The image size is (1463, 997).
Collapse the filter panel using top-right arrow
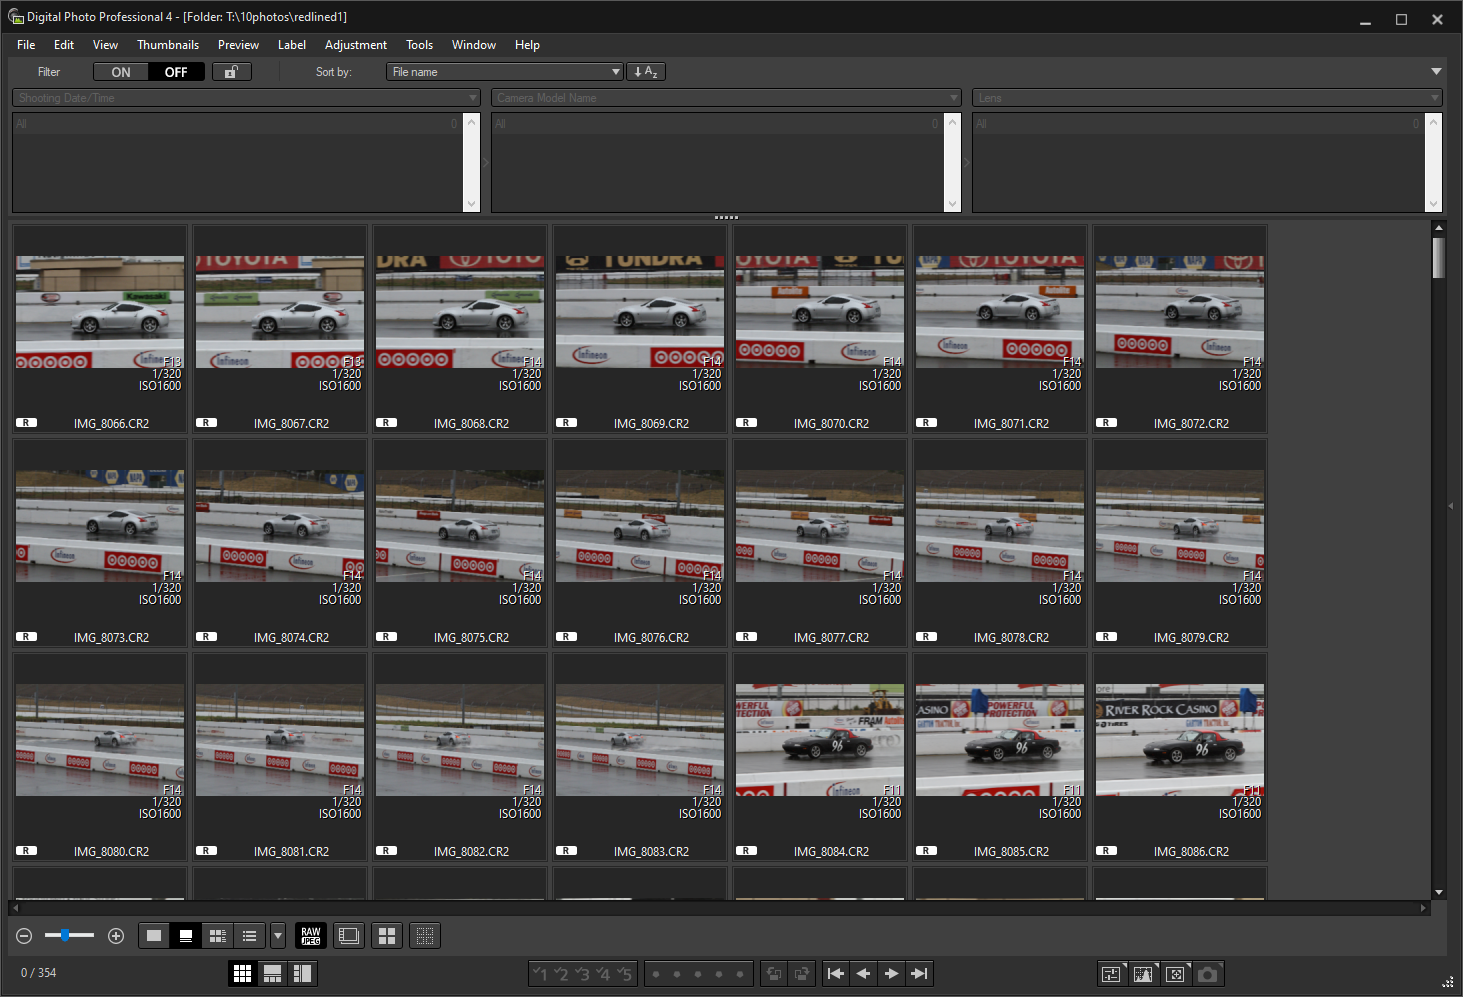(x=1436, y=72)
